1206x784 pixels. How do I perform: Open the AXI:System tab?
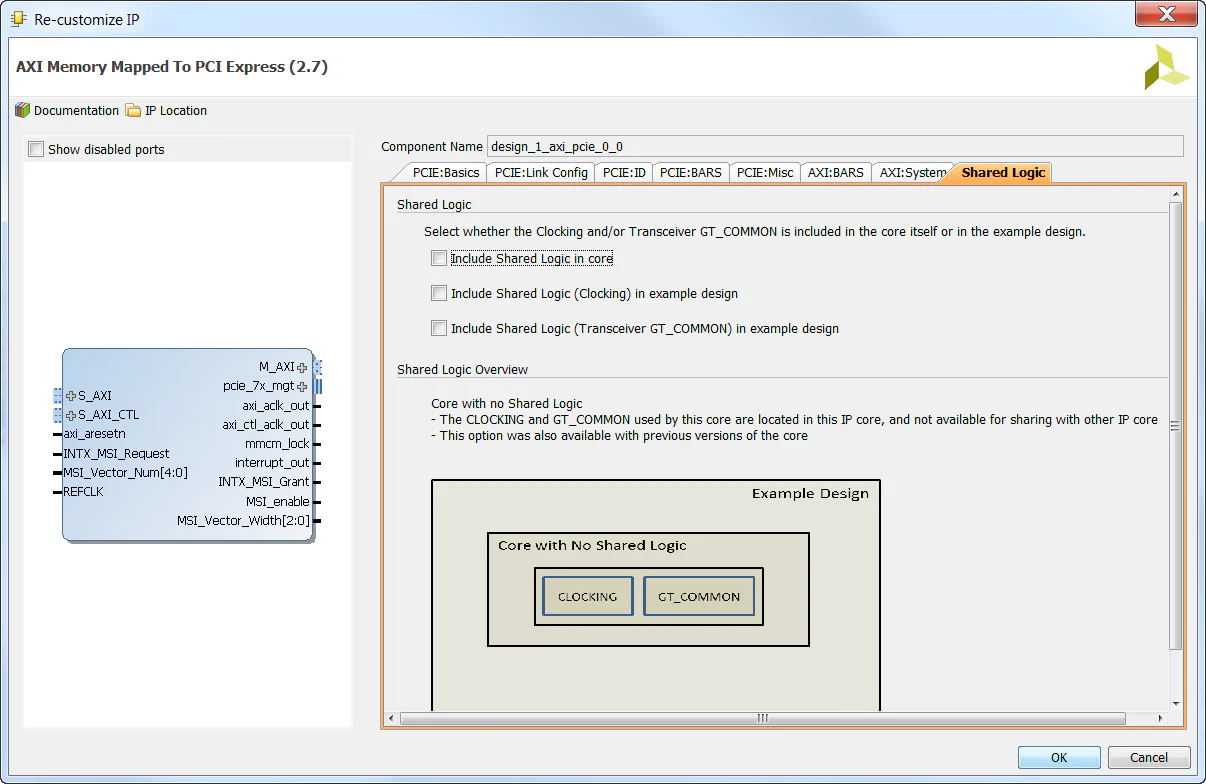909,172
